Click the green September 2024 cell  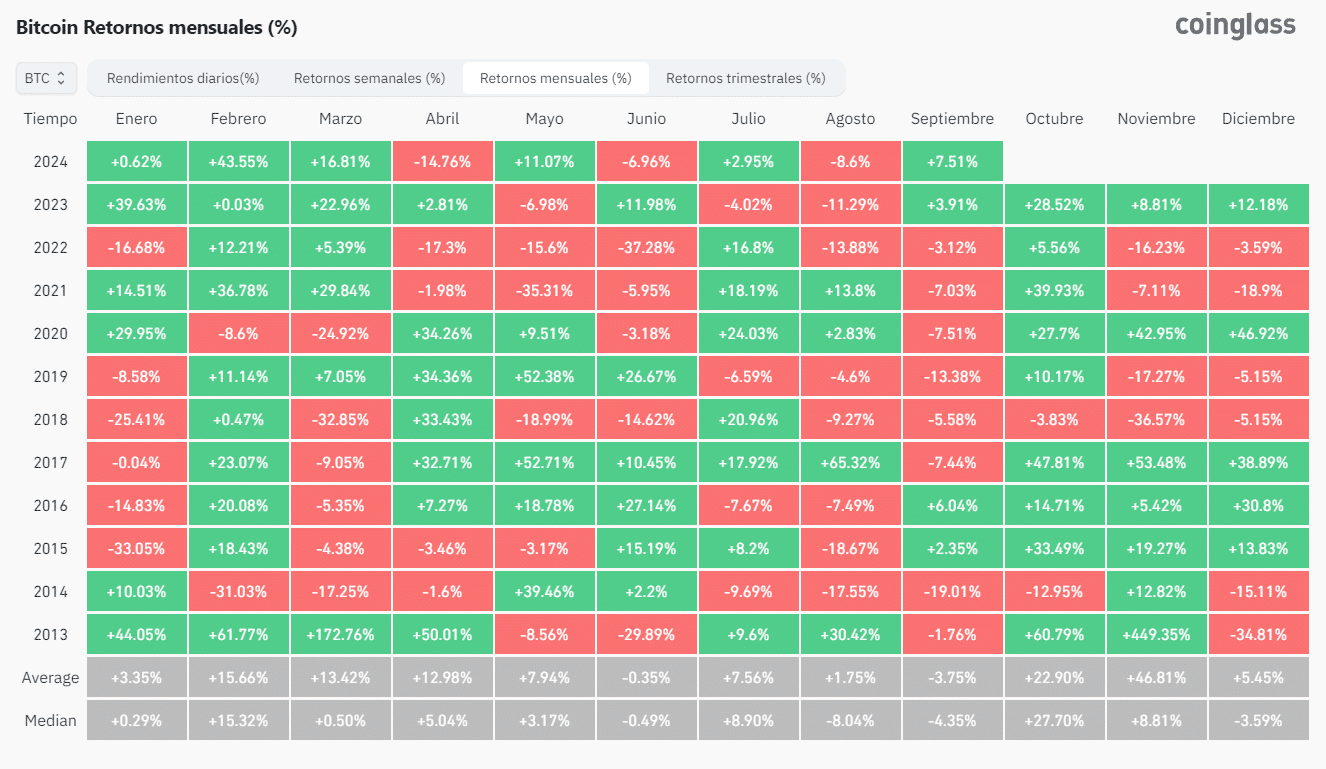point(951,160)
